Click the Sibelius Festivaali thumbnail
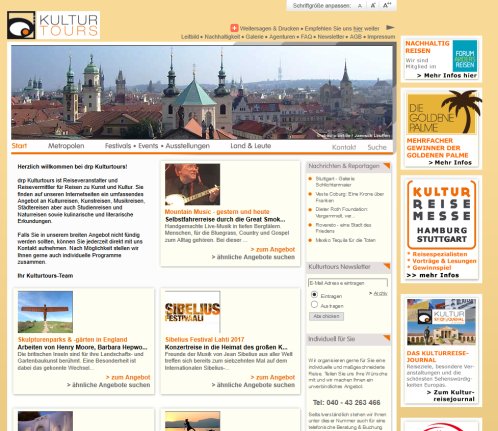498x431 pixels. pos(192,312)
